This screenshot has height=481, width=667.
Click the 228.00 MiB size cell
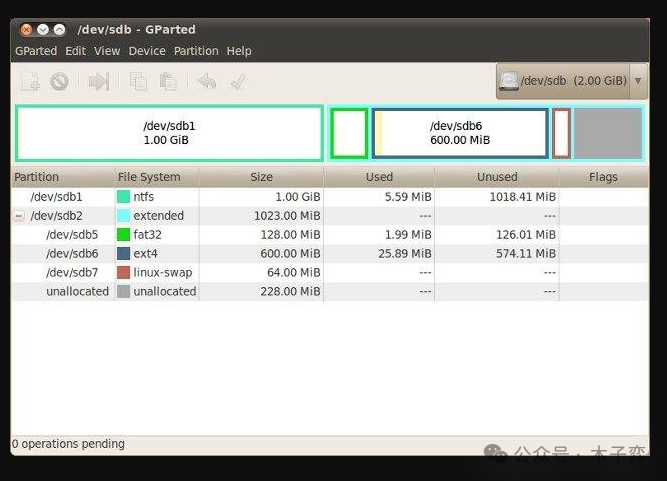pyautogui.click(x=291, y=291)
